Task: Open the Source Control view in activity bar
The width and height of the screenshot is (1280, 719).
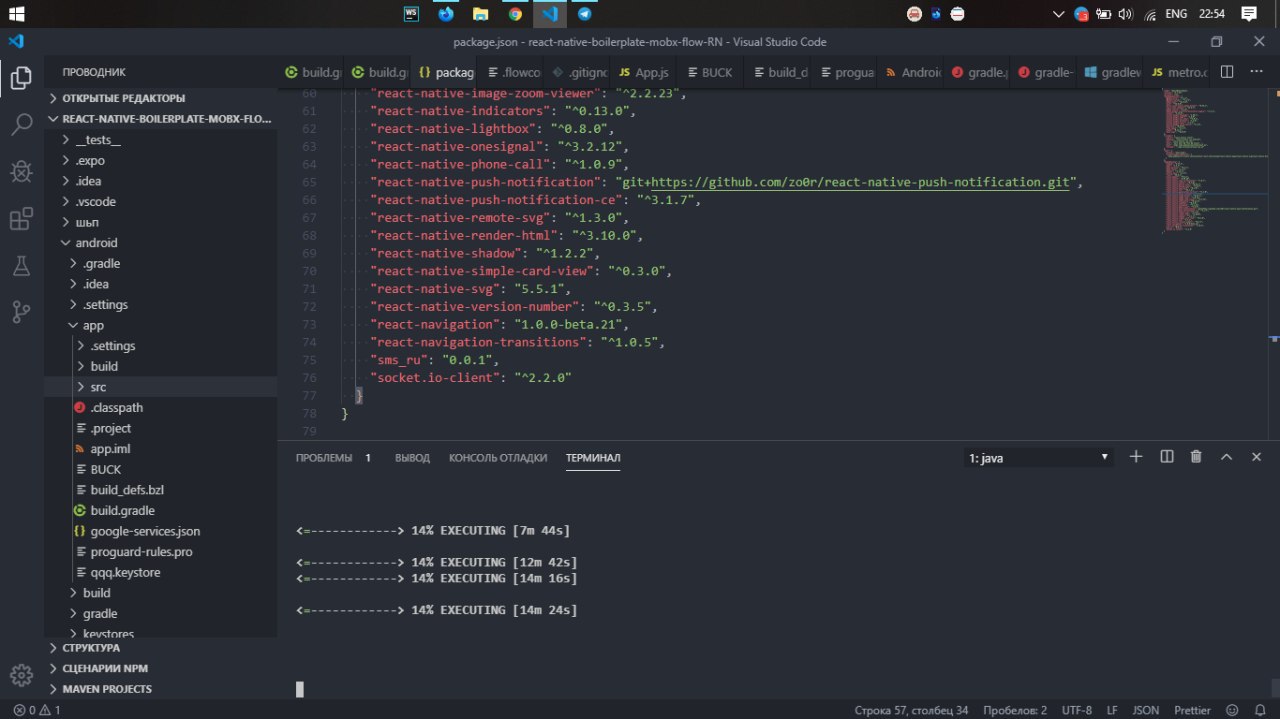Action: (20, 313)
